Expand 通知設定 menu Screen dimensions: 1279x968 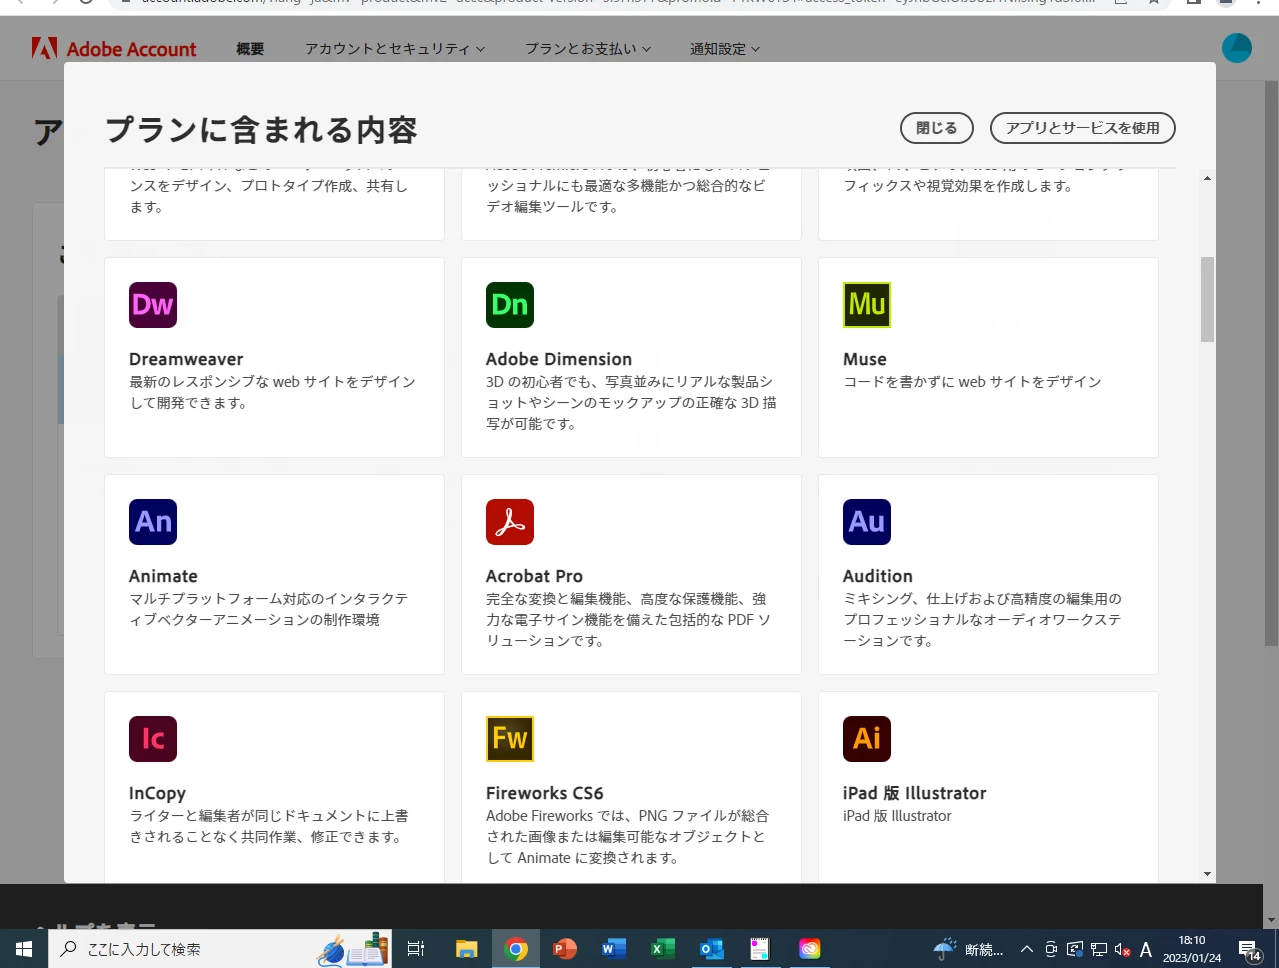click(x=725, y=48)
